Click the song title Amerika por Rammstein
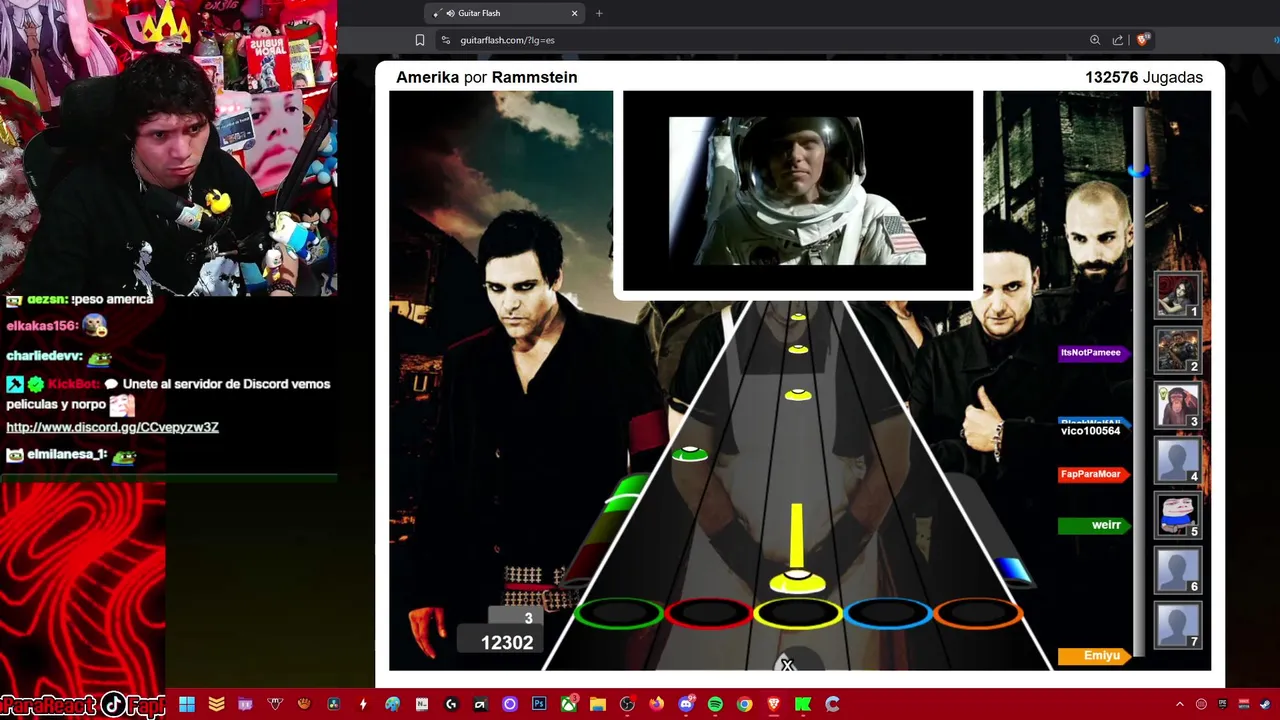 point(486,77)
